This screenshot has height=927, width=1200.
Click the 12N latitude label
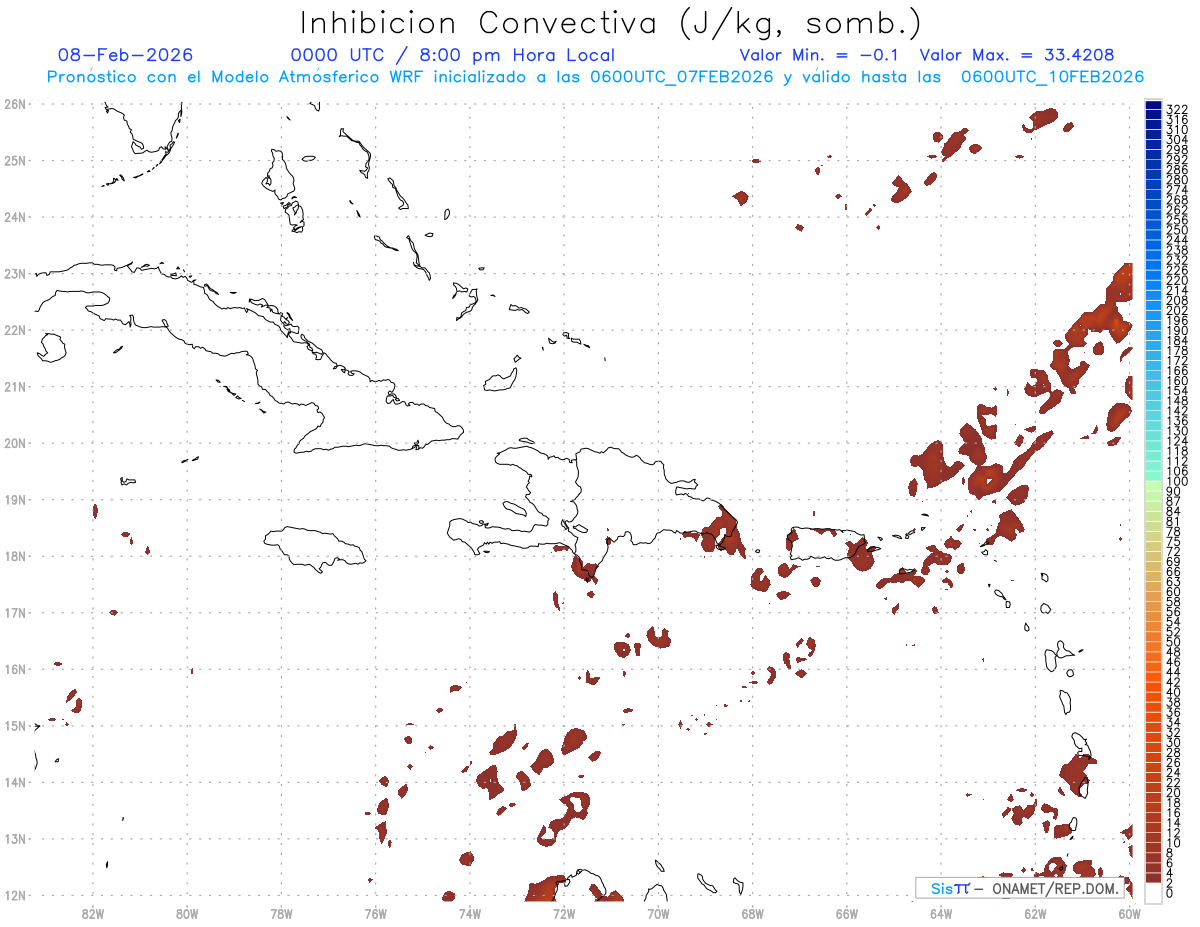[x=15, y=895]
